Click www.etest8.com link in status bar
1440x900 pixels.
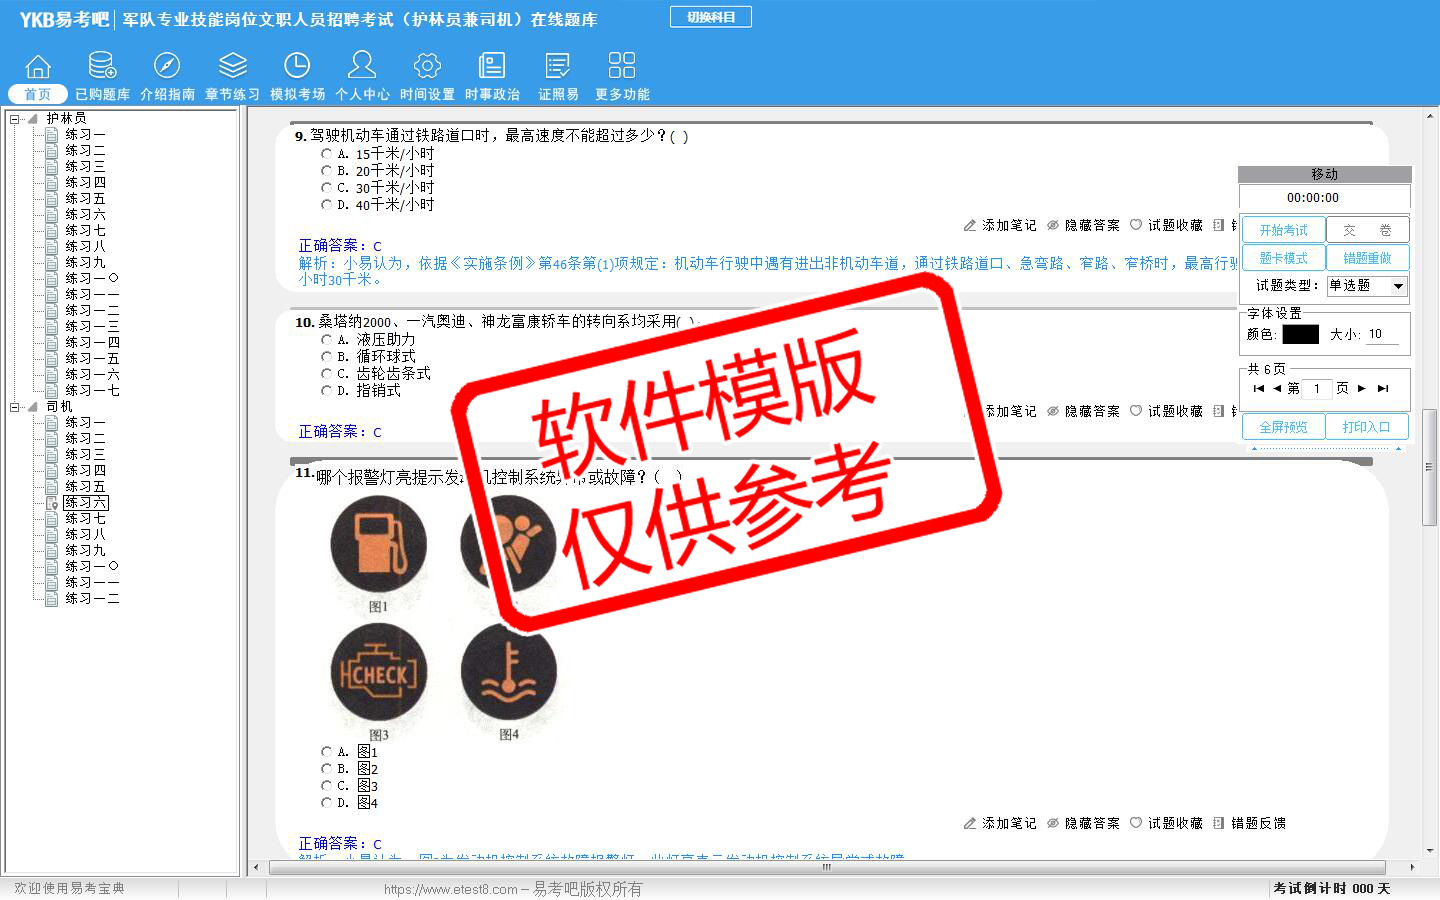(451, 889)
